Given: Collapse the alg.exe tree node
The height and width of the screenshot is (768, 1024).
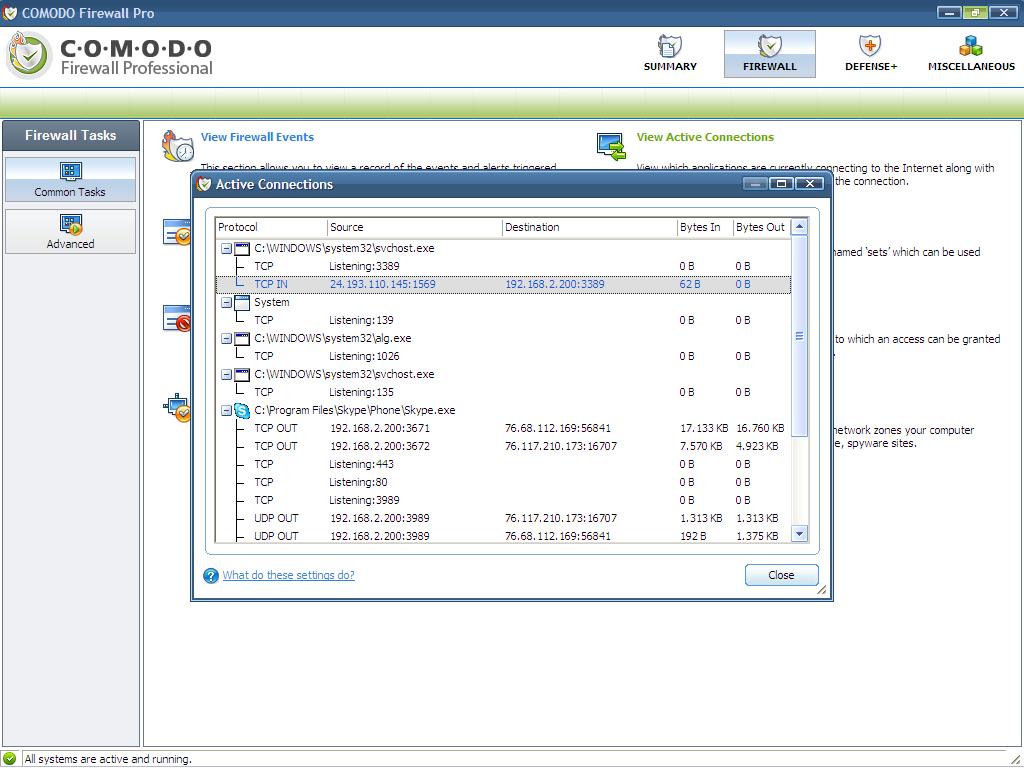Looking at the screenshot, I should point(226,338).
